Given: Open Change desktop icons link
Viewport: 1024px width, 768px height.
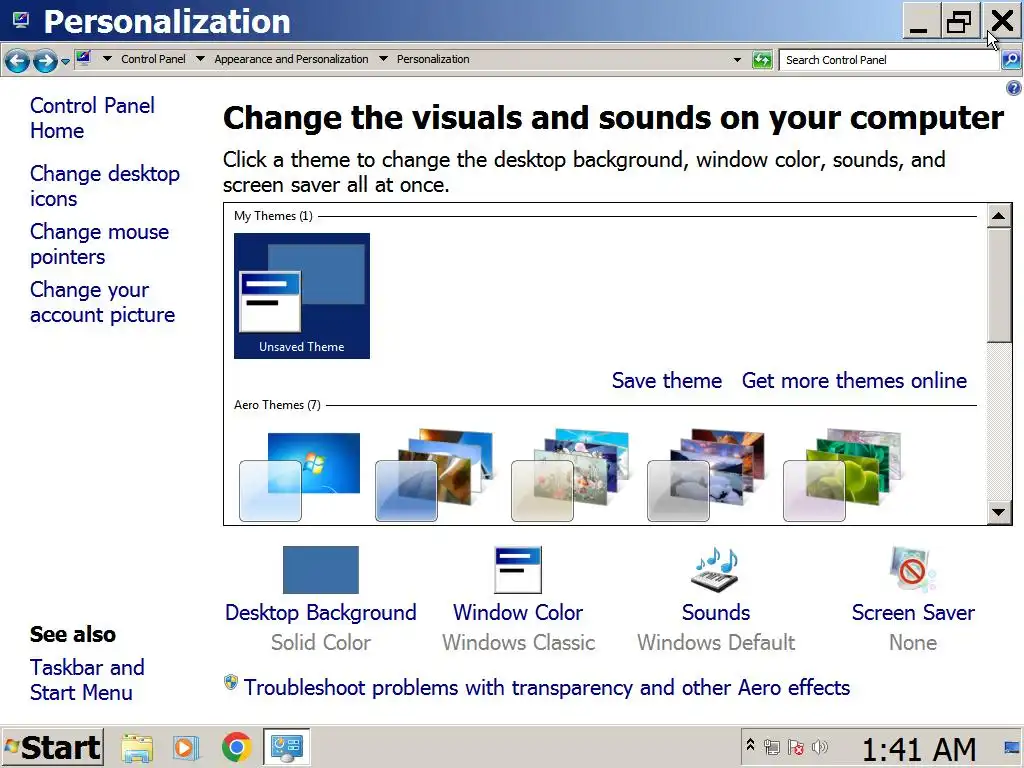Looking at the screenshot, I should [x=104, y=186].
